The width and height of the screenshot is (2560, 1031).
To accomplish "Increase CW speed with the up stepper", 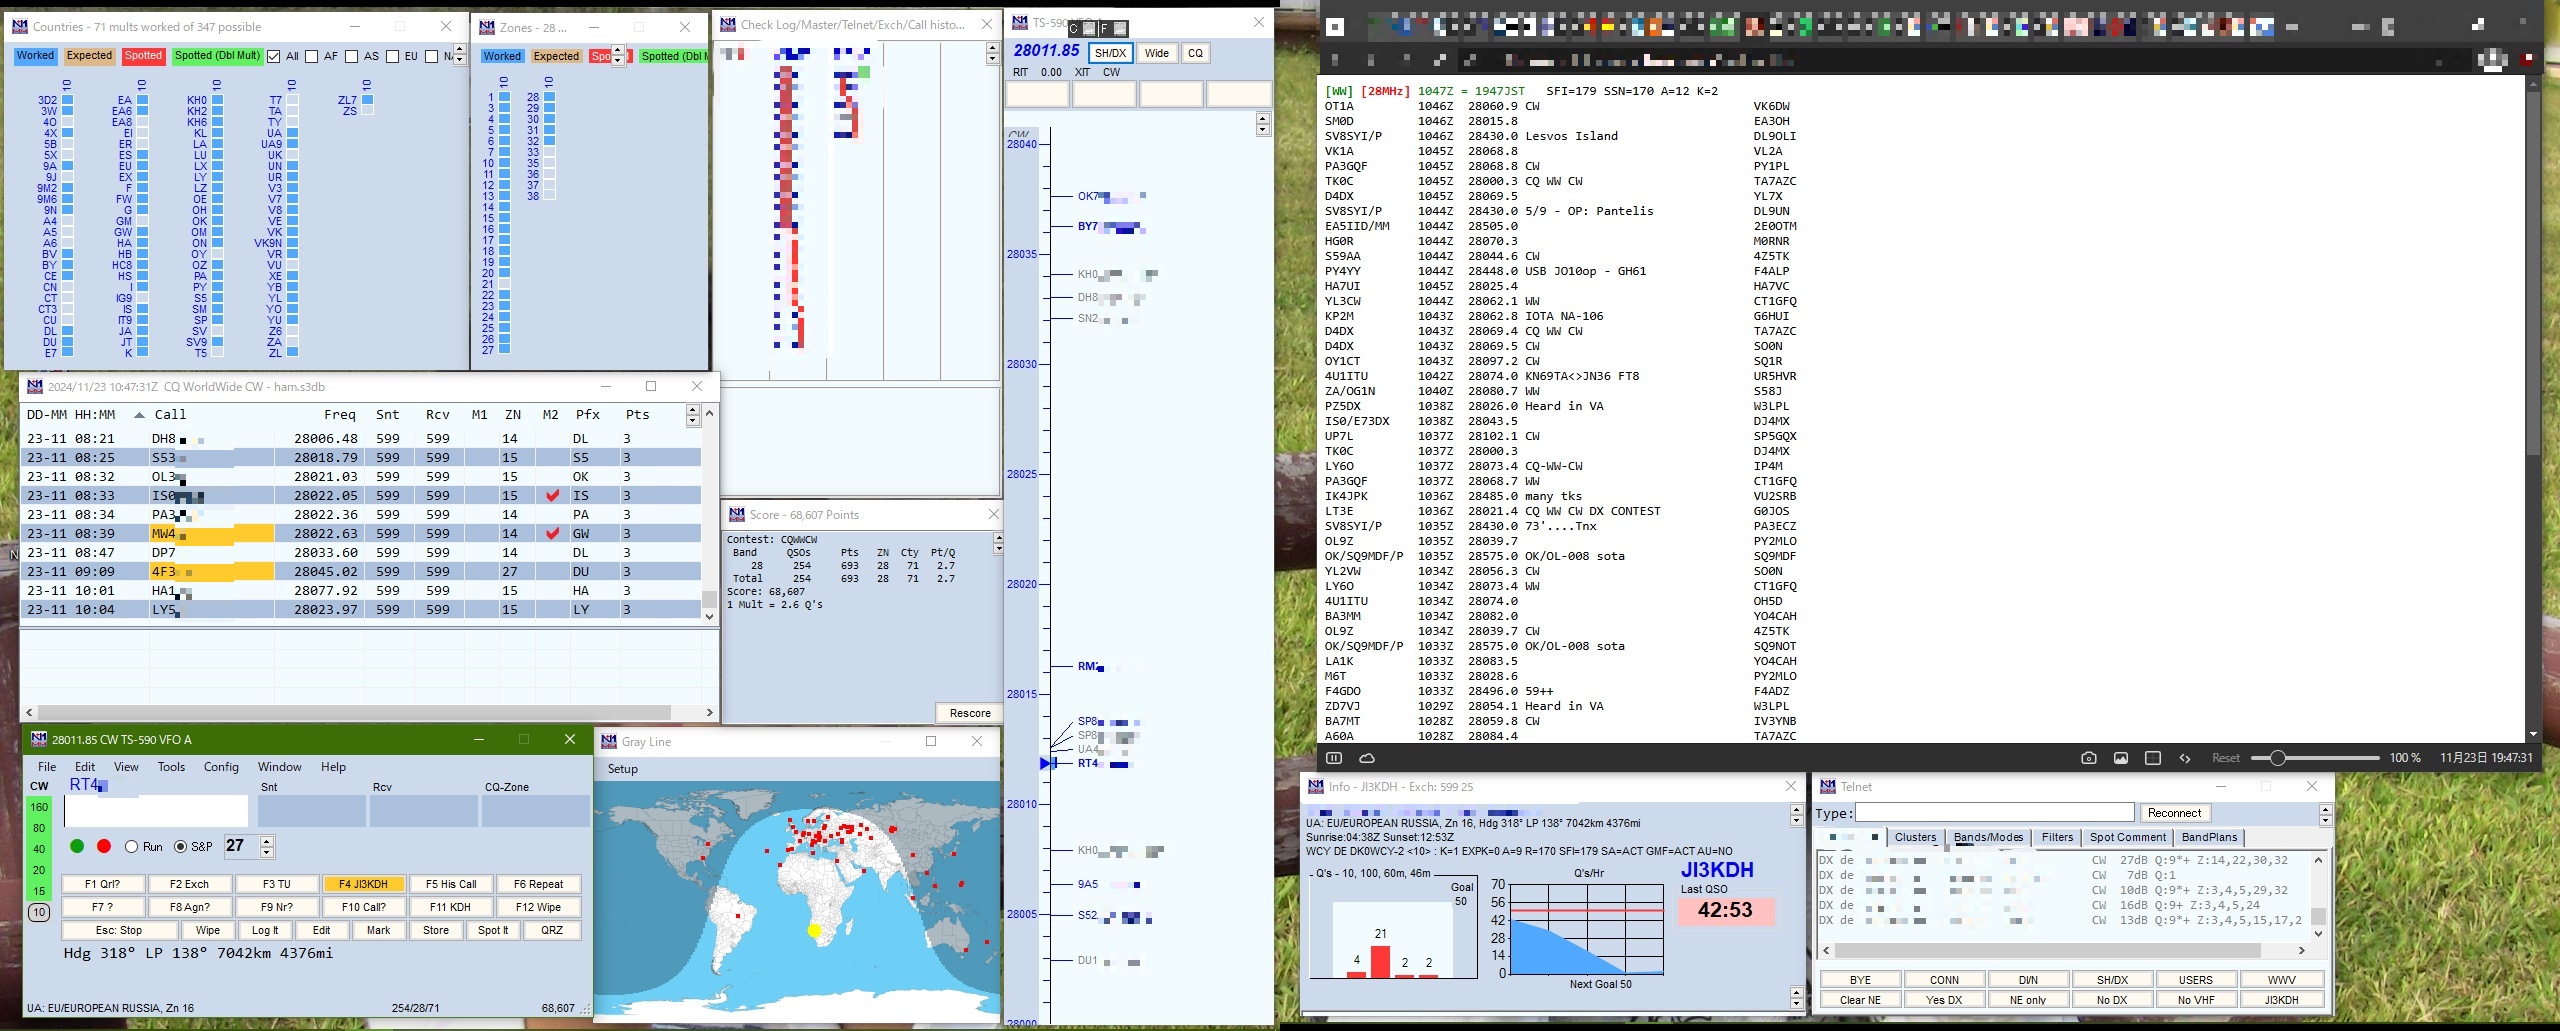I will click(267, 841).
